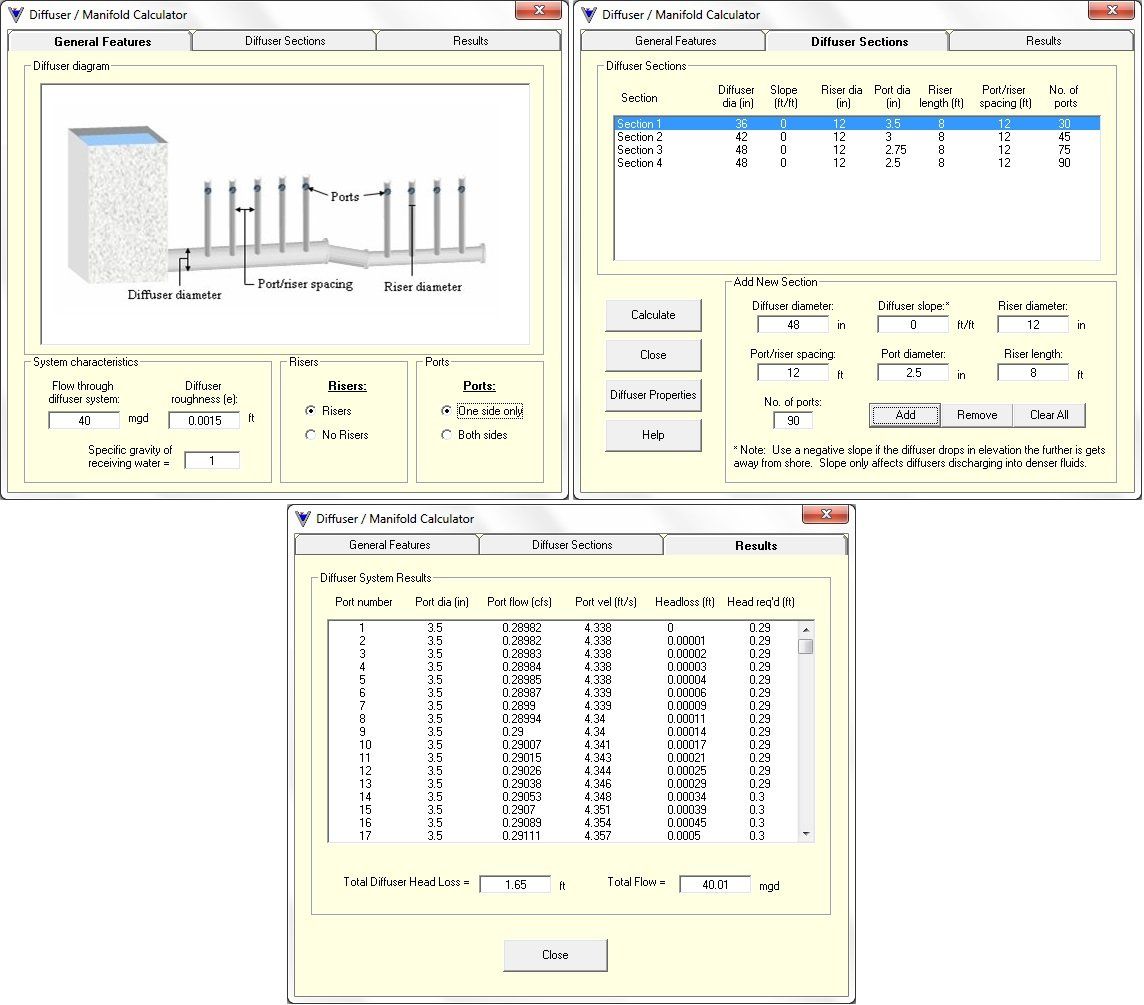
Task: Remove the selected section
Action: 977,415
